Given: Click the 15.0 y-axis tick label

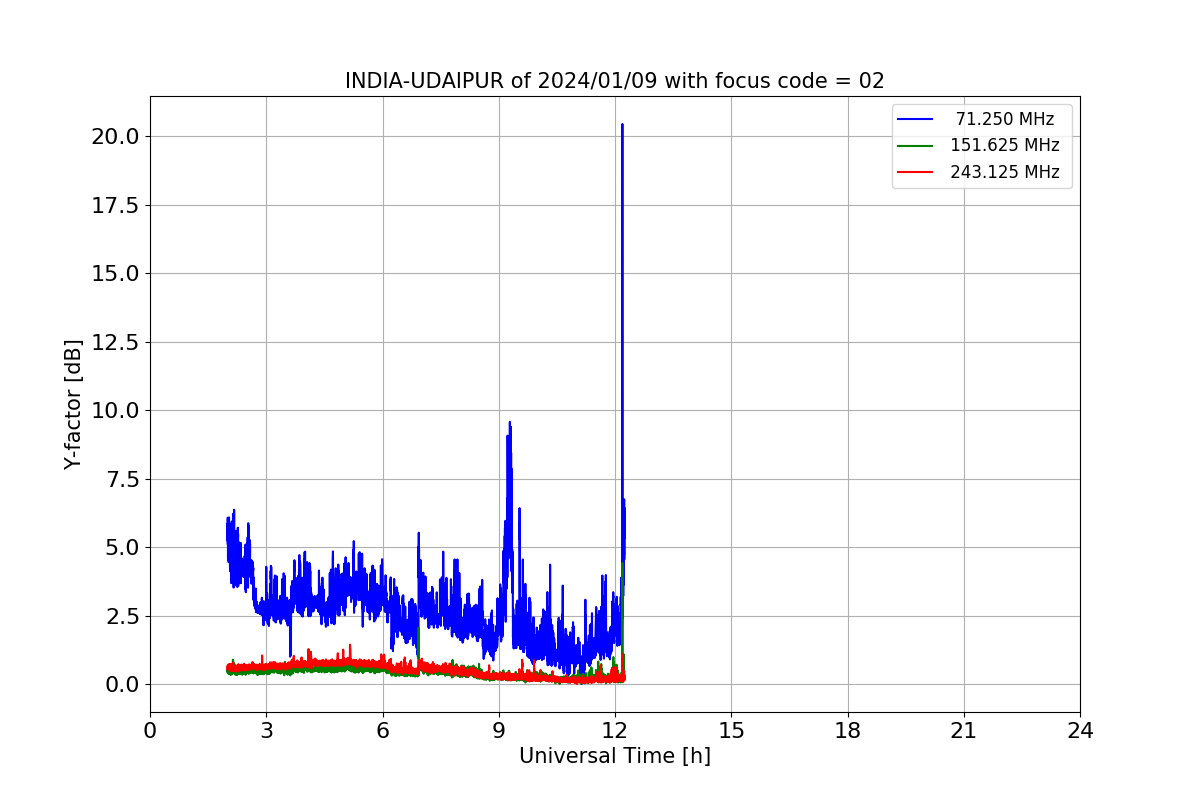Looking at the screenshot, I should click(115, 273).
